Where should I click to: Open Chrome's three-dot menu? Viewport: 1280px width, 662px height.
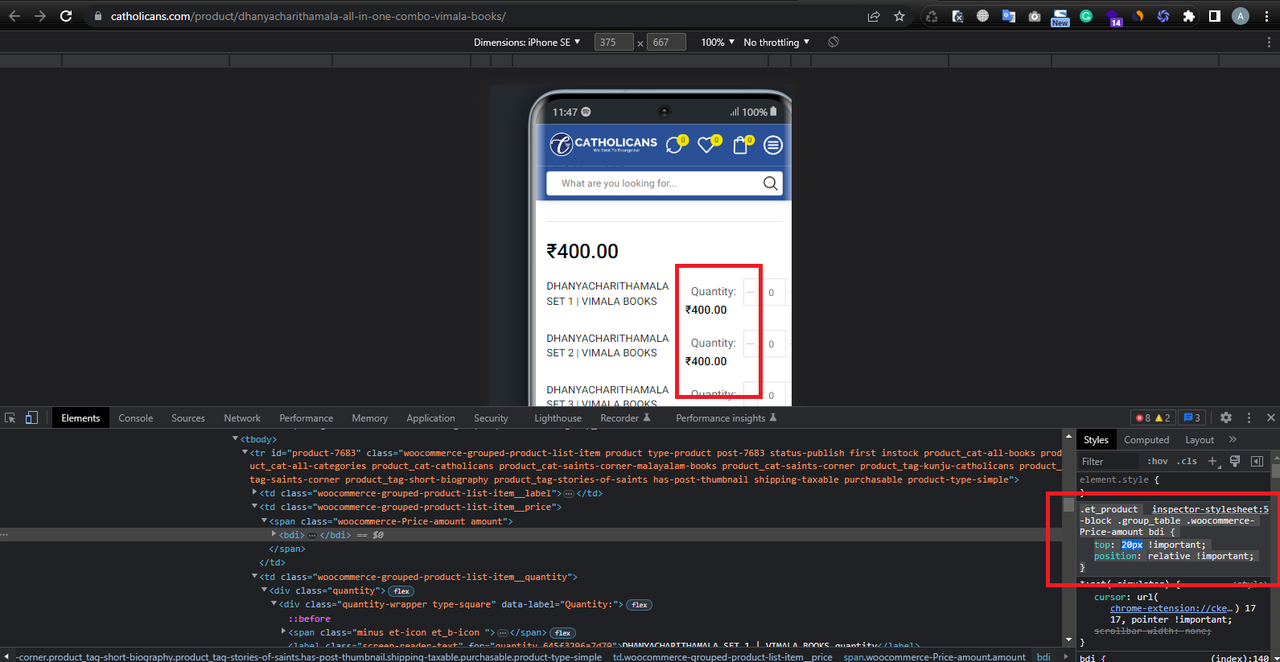click(x=1266, y=16)
